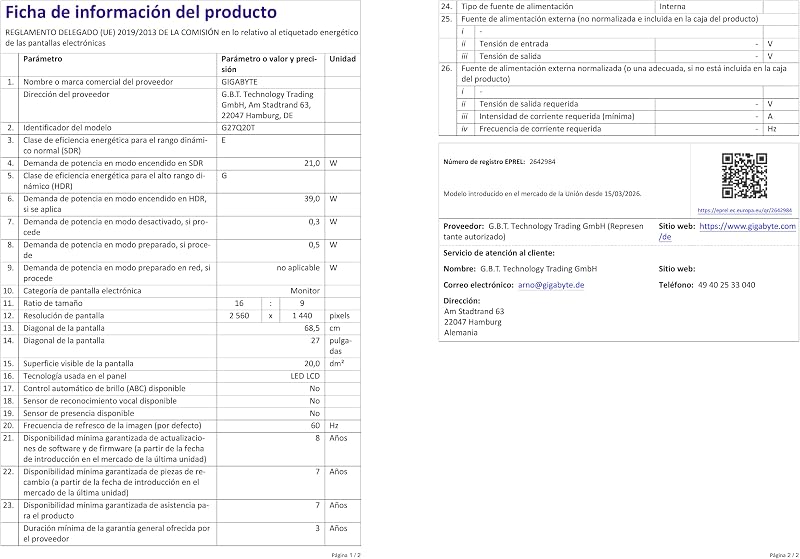
Task: Select row 'Identificador del modelo'
Action: click(181, 128)
